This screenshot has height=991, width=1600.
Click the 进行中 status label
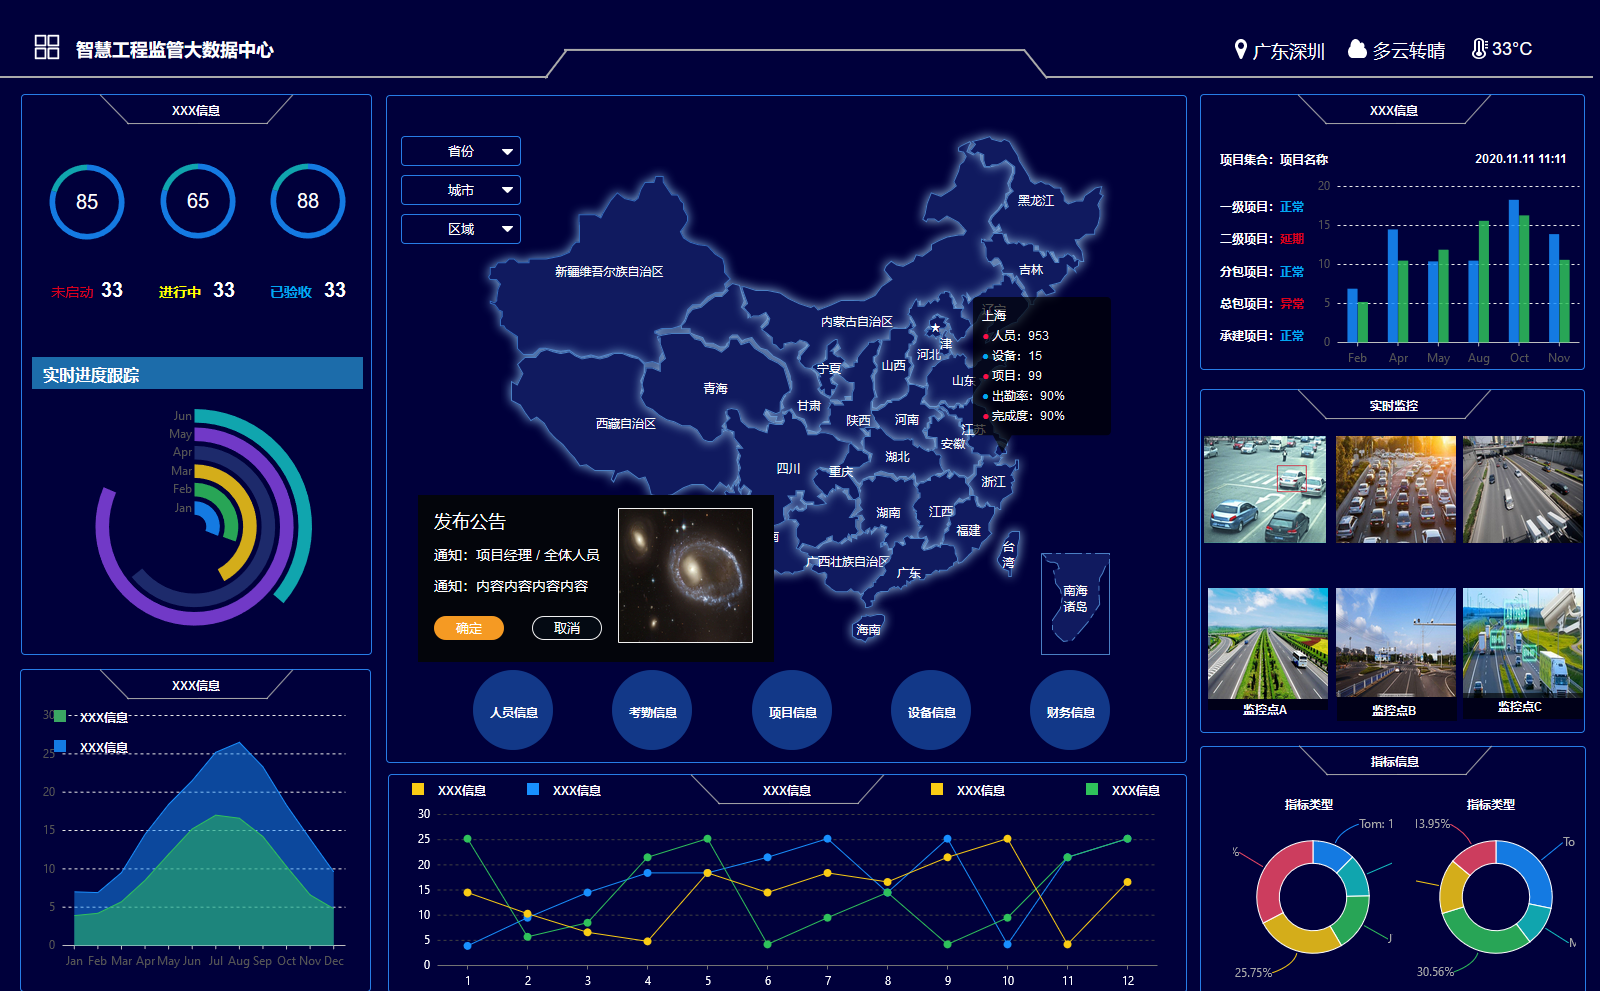180,292
